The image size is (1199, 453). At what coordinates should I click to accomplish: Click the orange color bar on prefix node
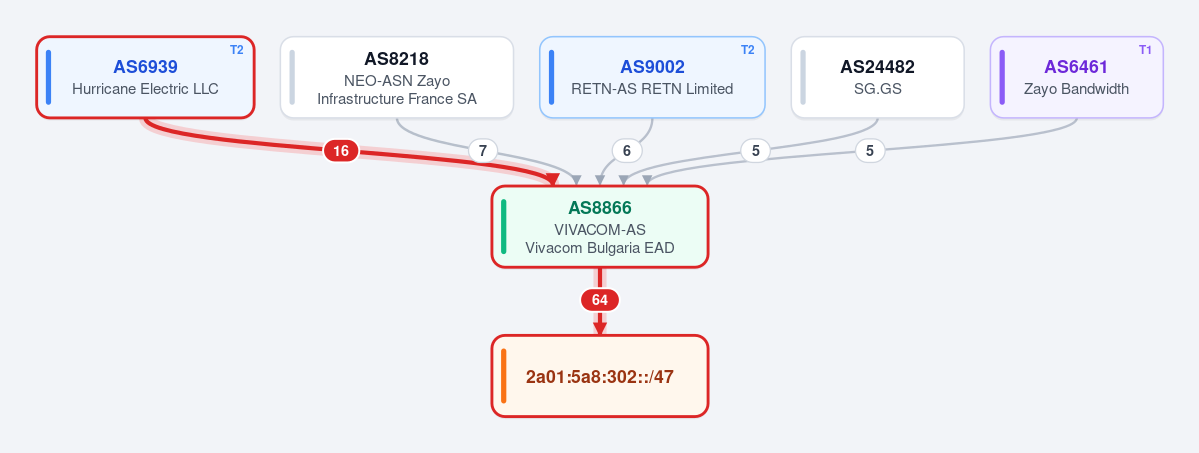(x=504, y=376)
